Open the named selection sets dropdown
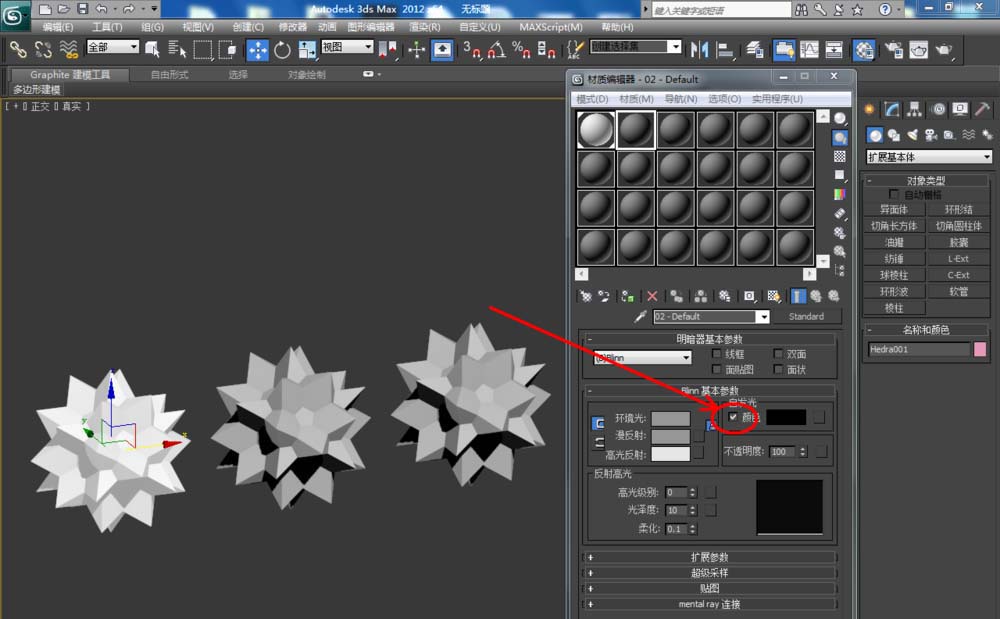 point(636,47)
